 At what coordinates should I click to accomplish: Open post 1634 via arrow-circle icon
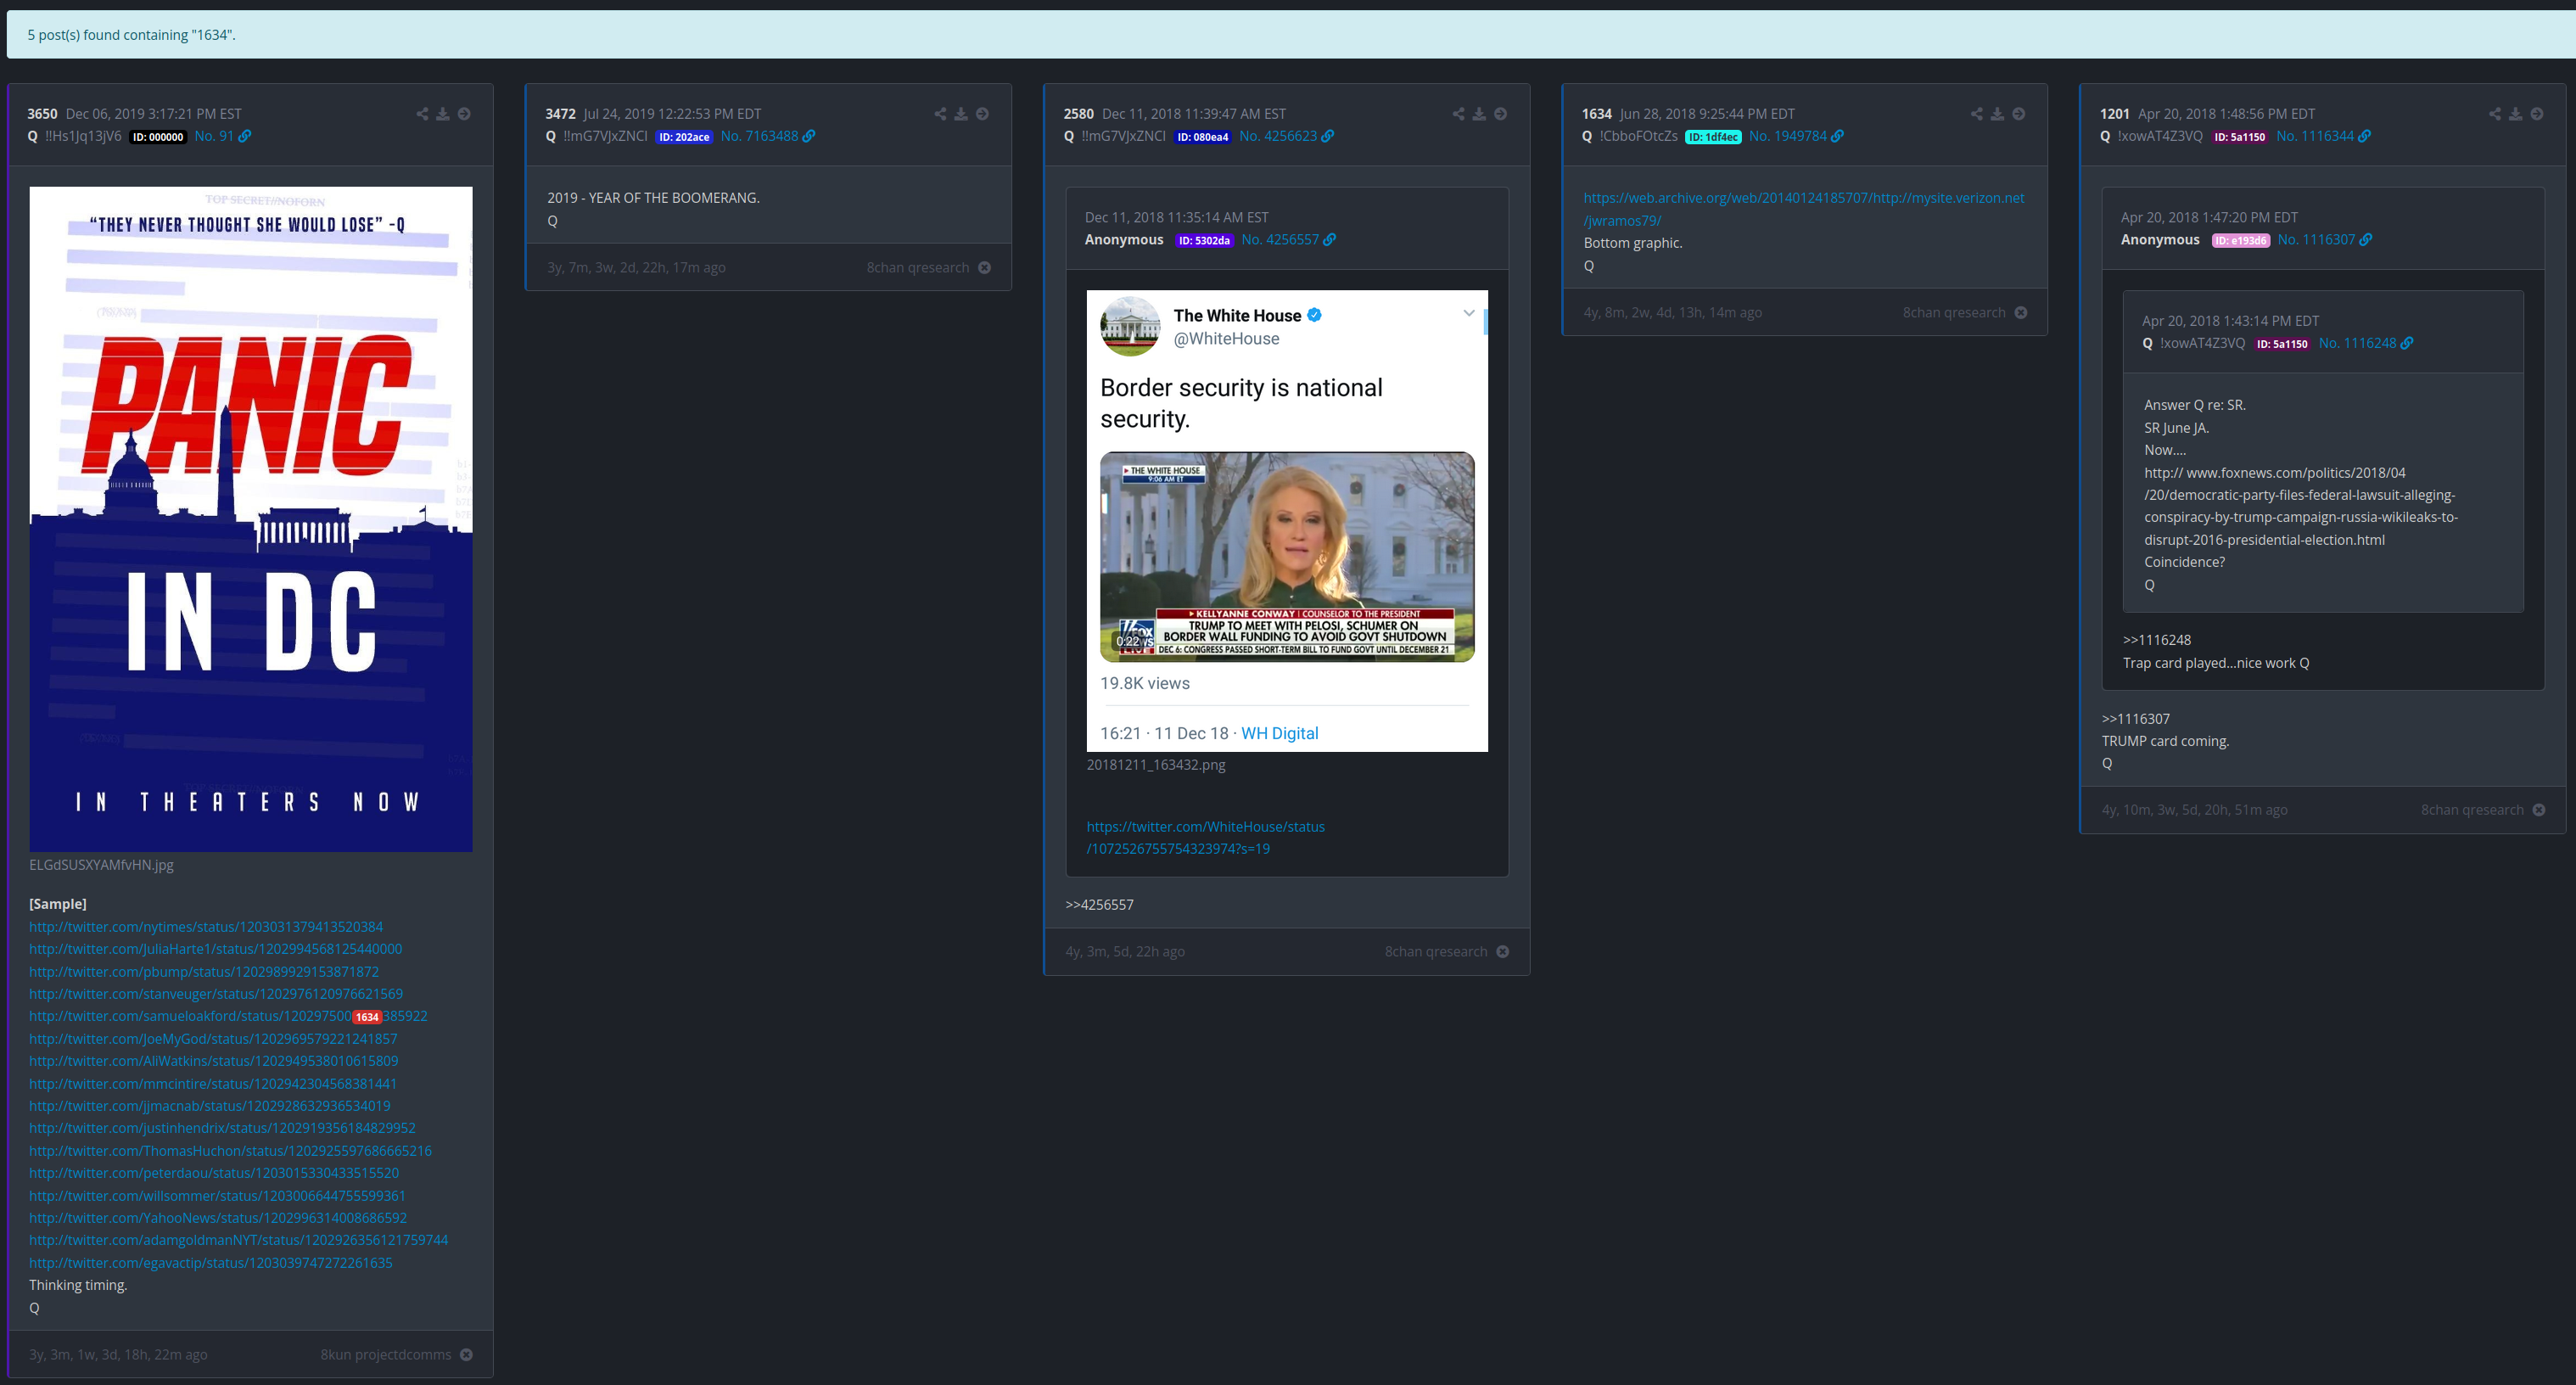point(2018,114)
